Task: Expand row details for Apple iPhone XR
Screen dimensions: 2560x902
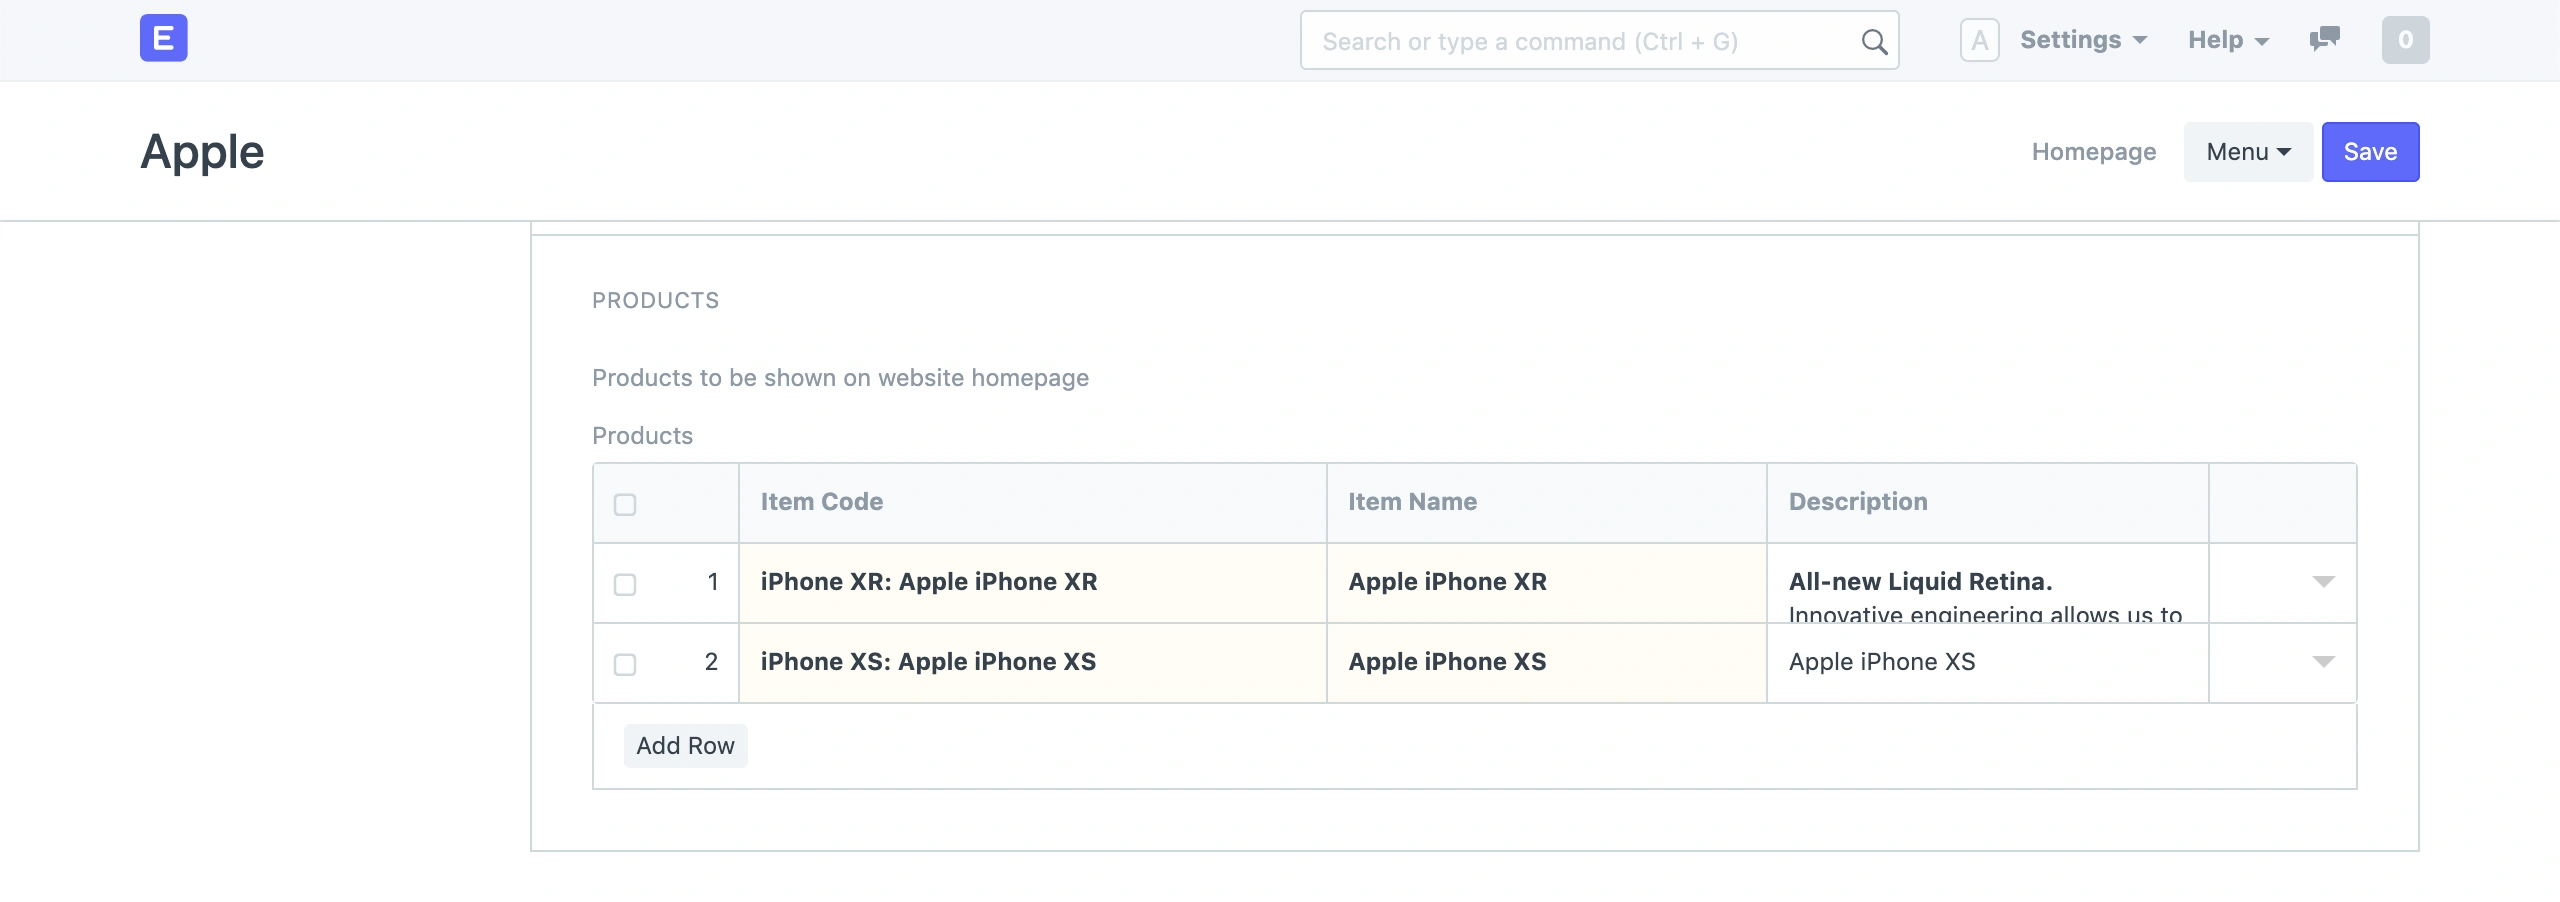Action: pos(2324,582)
